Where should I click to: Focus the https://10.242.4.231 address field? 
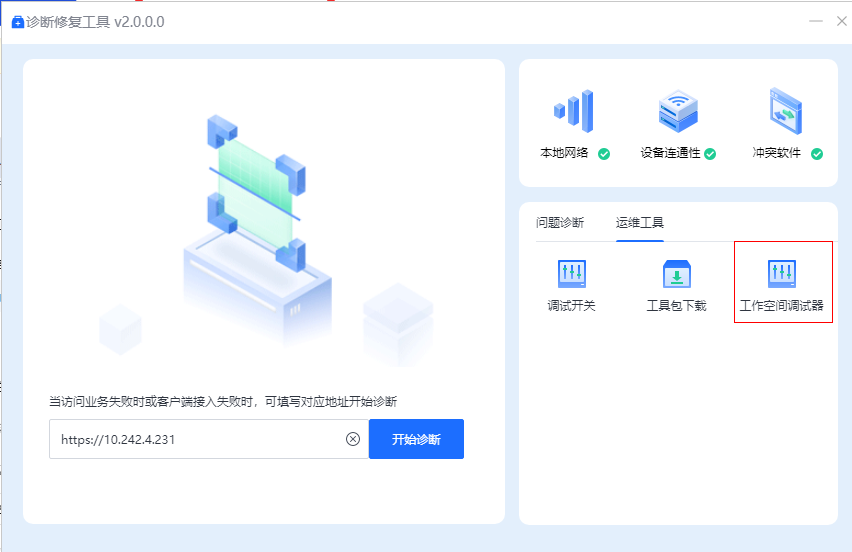(x=195, y=439)
